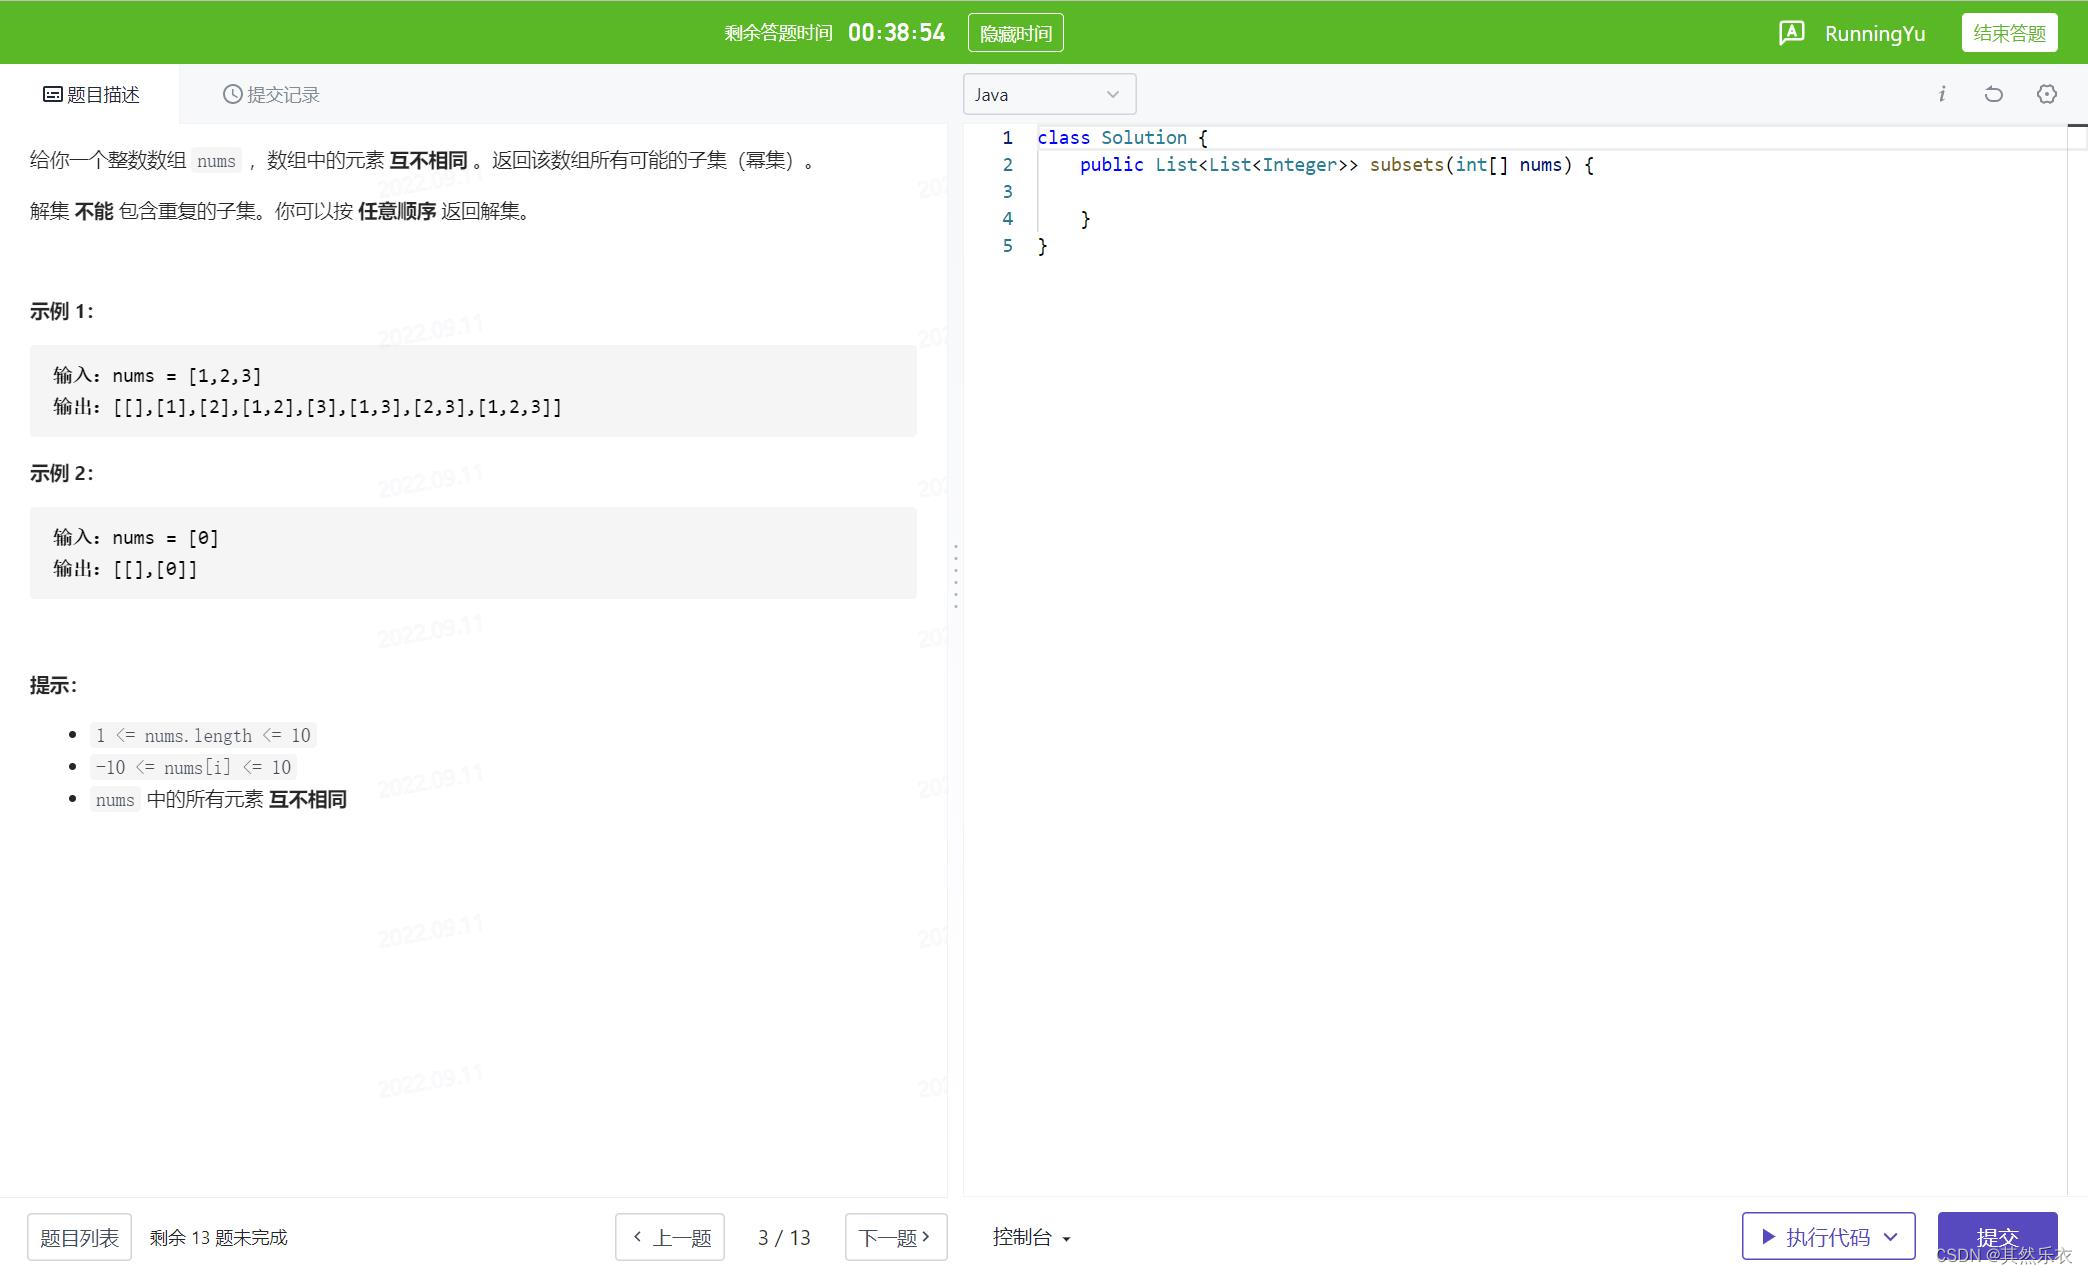Switch to the submission records tab

pos(271,94)
